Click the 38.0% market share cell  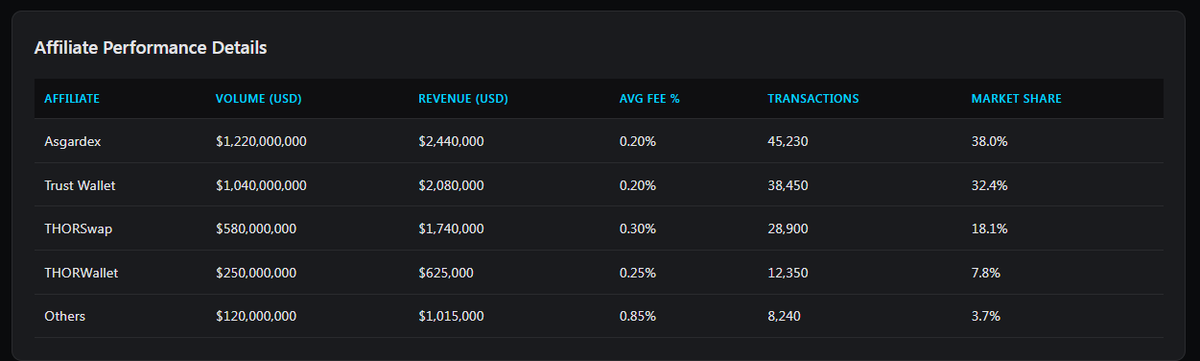tap(989, 142)
